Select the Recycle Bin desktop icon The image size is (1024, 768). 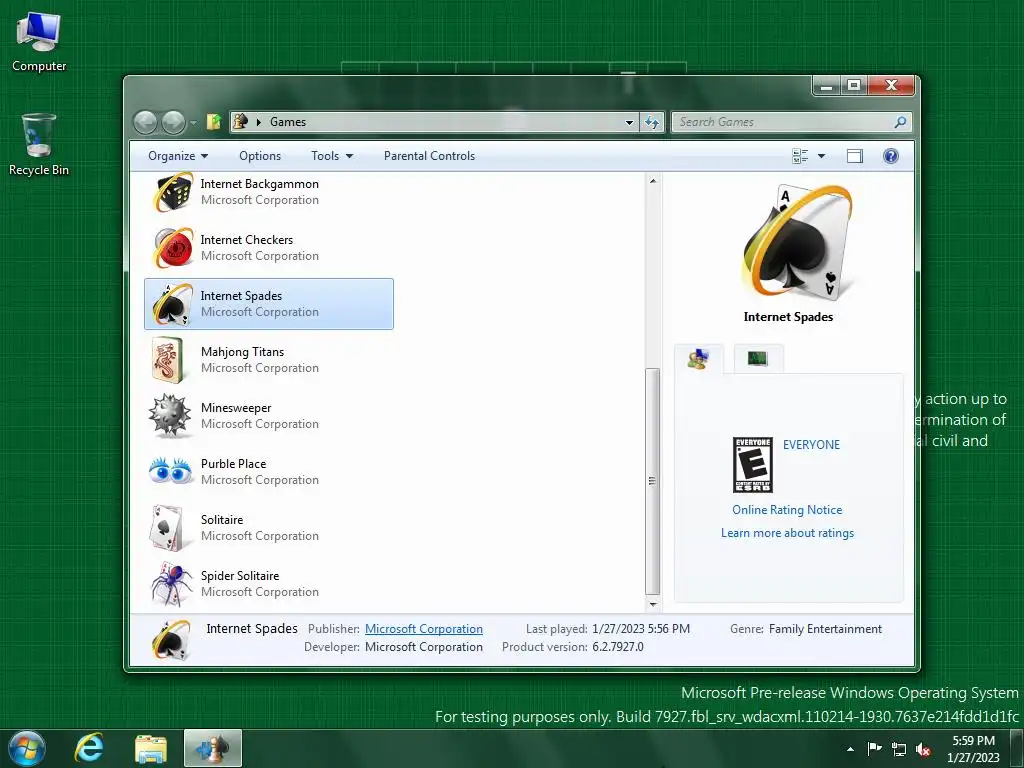tap(39, 145)
